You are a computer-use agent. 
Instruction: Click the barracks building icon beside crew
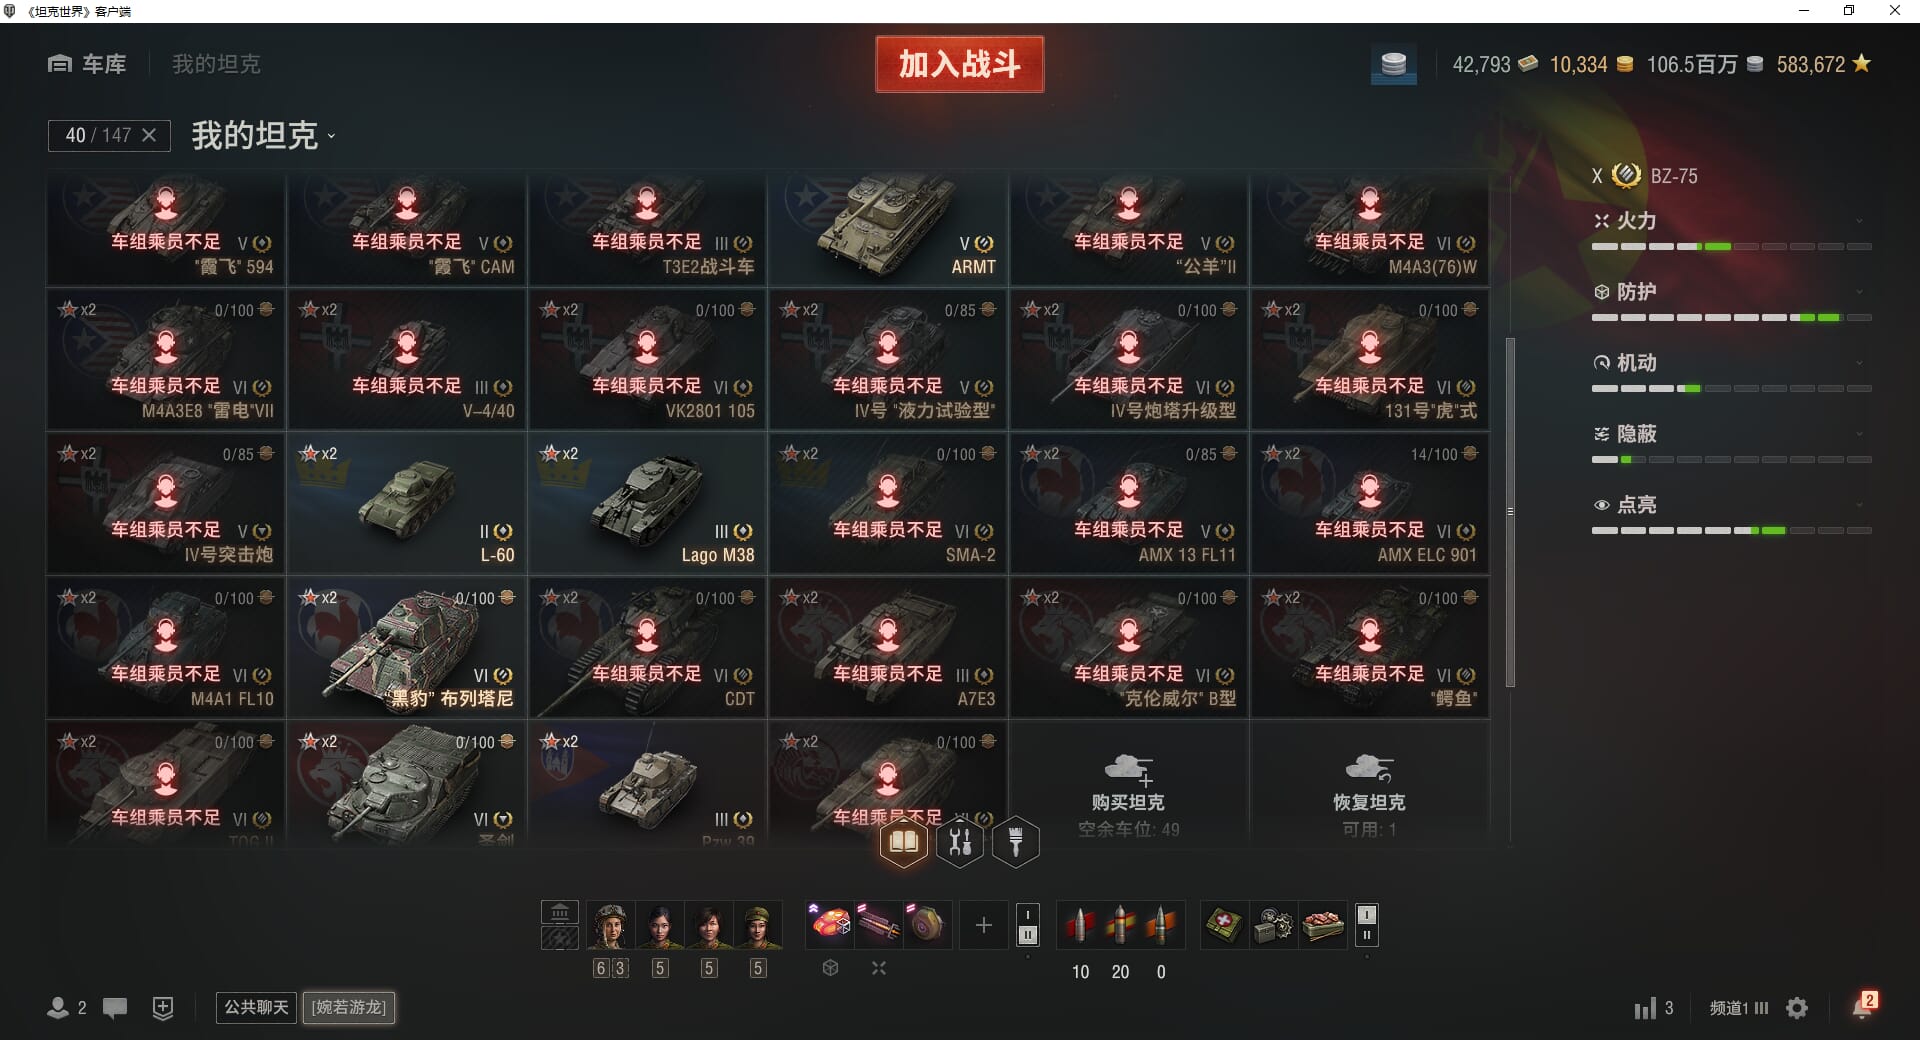pyautogui.click(x=560, y=912)
